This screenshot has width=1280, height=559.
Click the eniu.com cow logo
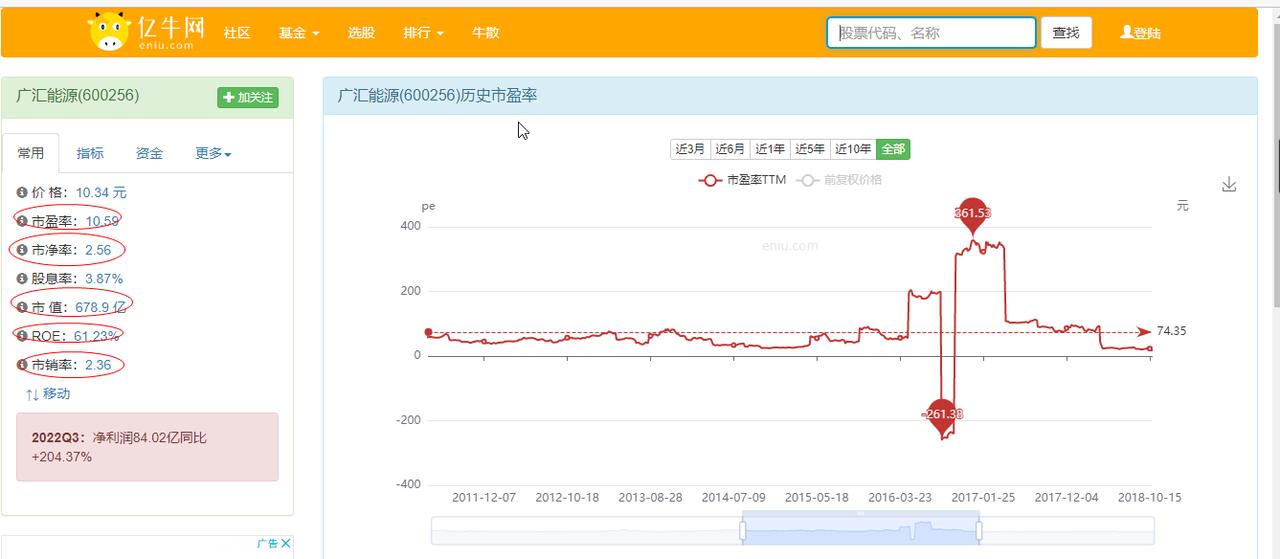click(146, 32)
